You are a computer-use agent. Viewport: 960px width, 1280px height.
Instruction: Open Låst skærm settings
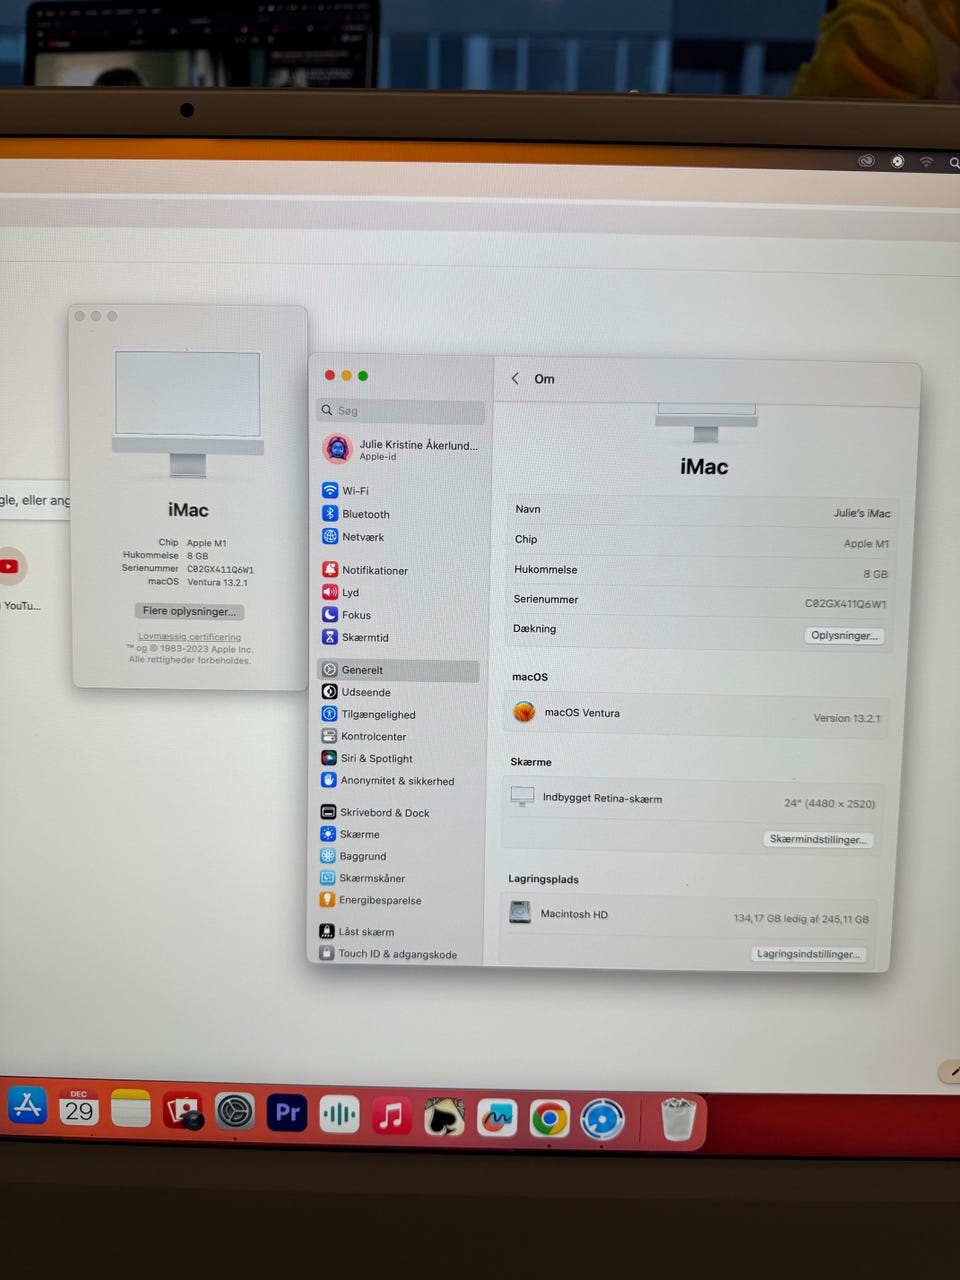coord(357,931)
